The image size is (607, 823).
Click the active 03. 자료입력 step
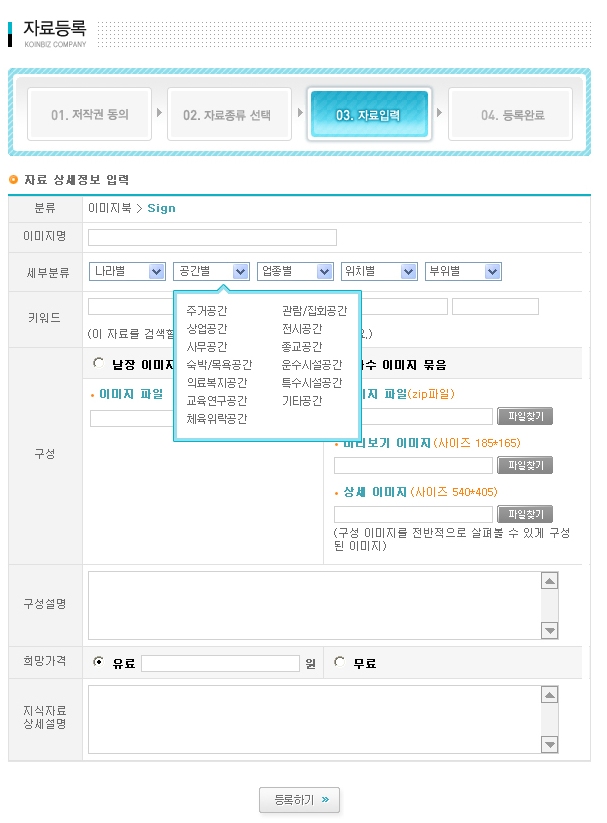tap(369, 114)
